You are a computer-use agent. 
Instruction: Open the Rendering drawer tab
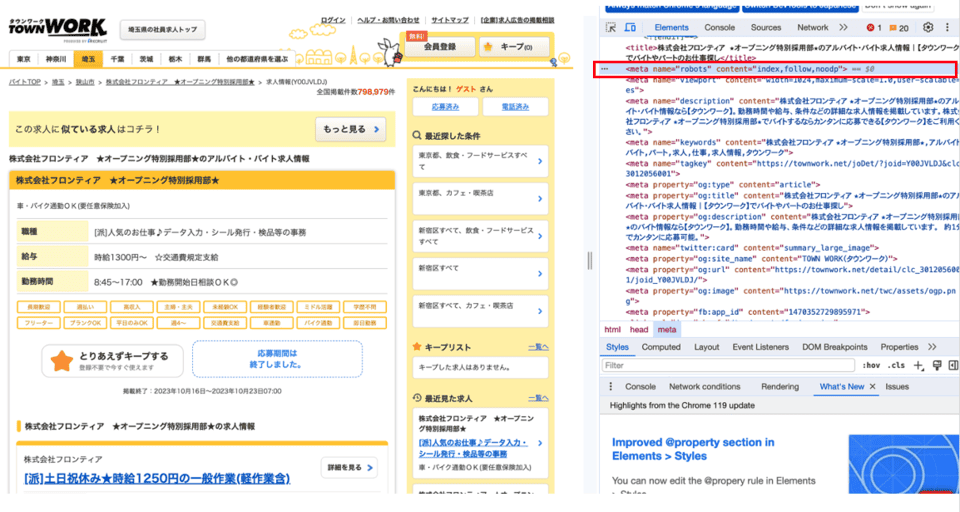click(x=780, y=386)
